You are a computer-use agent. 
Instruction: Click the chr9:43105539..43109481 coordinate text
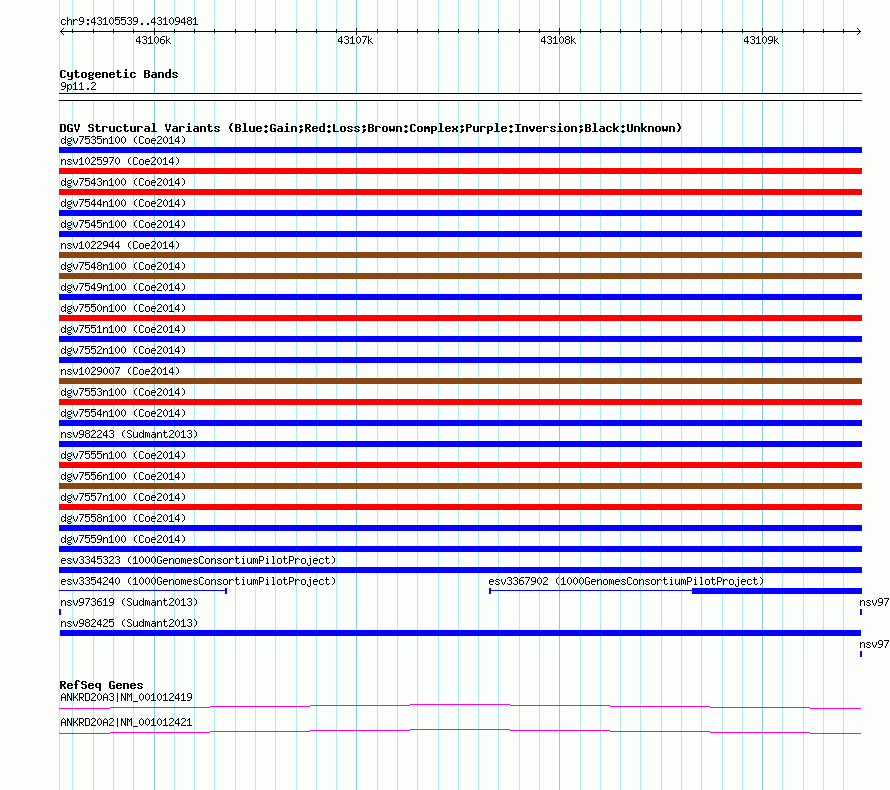tap(129, 21)
